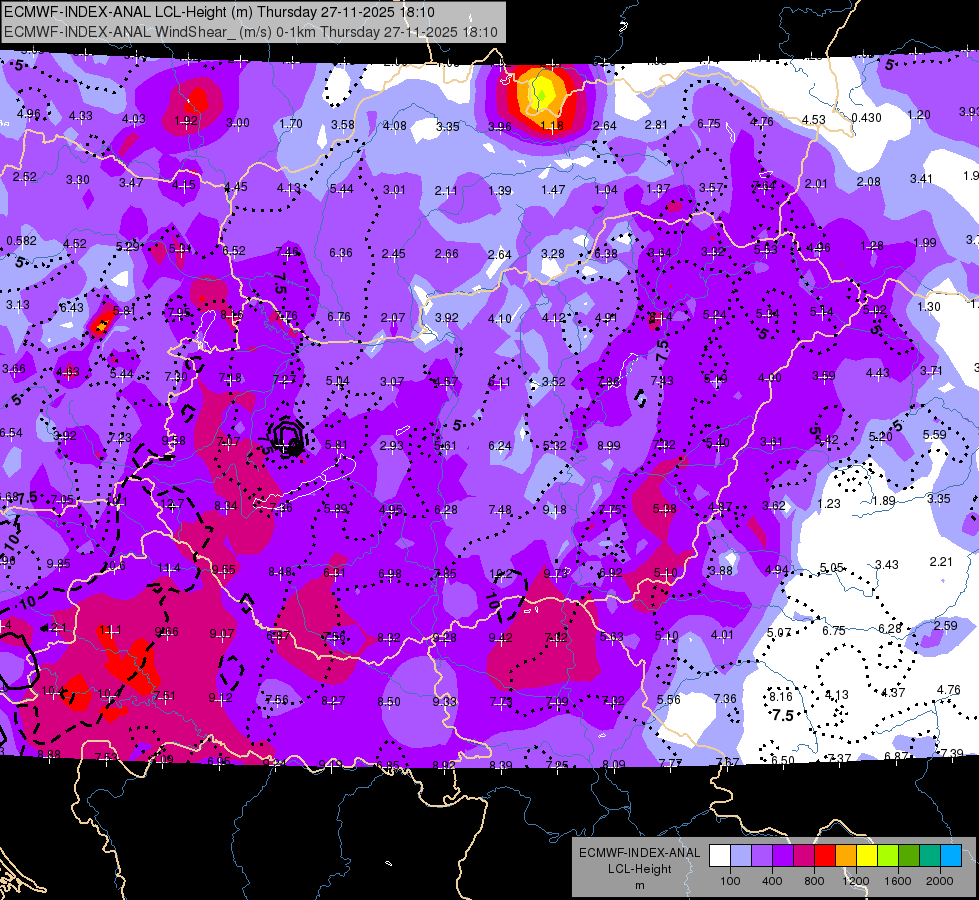Click the wind shear value 2.81
The image size is (979, 900).
click(656, 124)
